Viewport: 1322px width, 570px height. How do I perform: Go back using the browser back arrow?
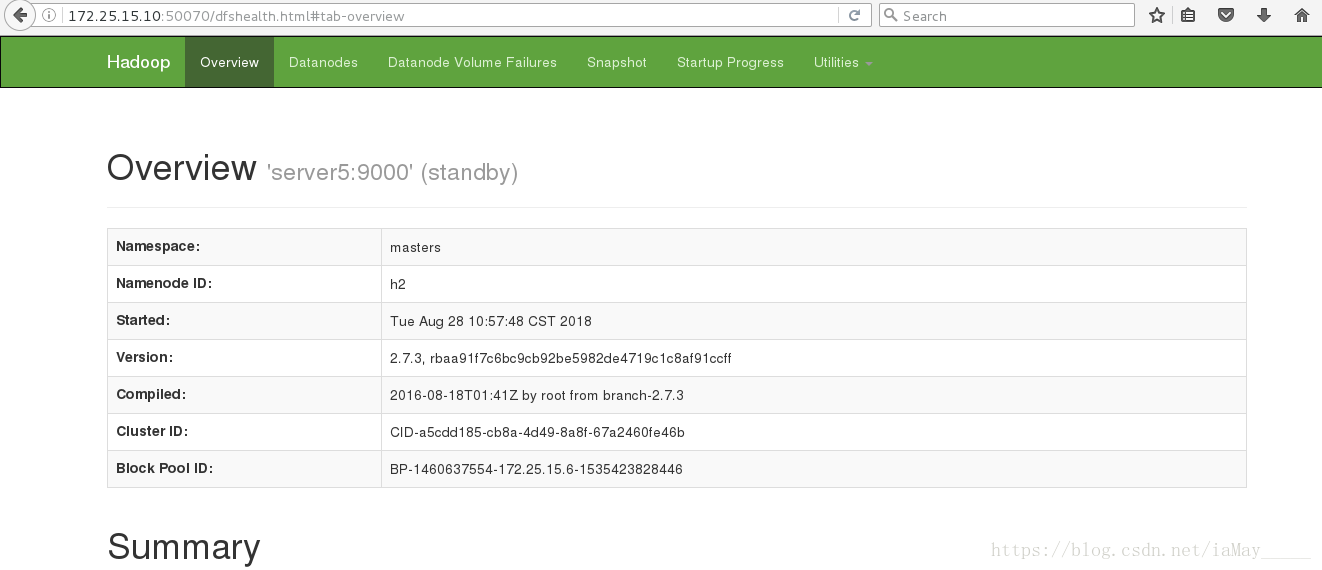coord(20,15)
